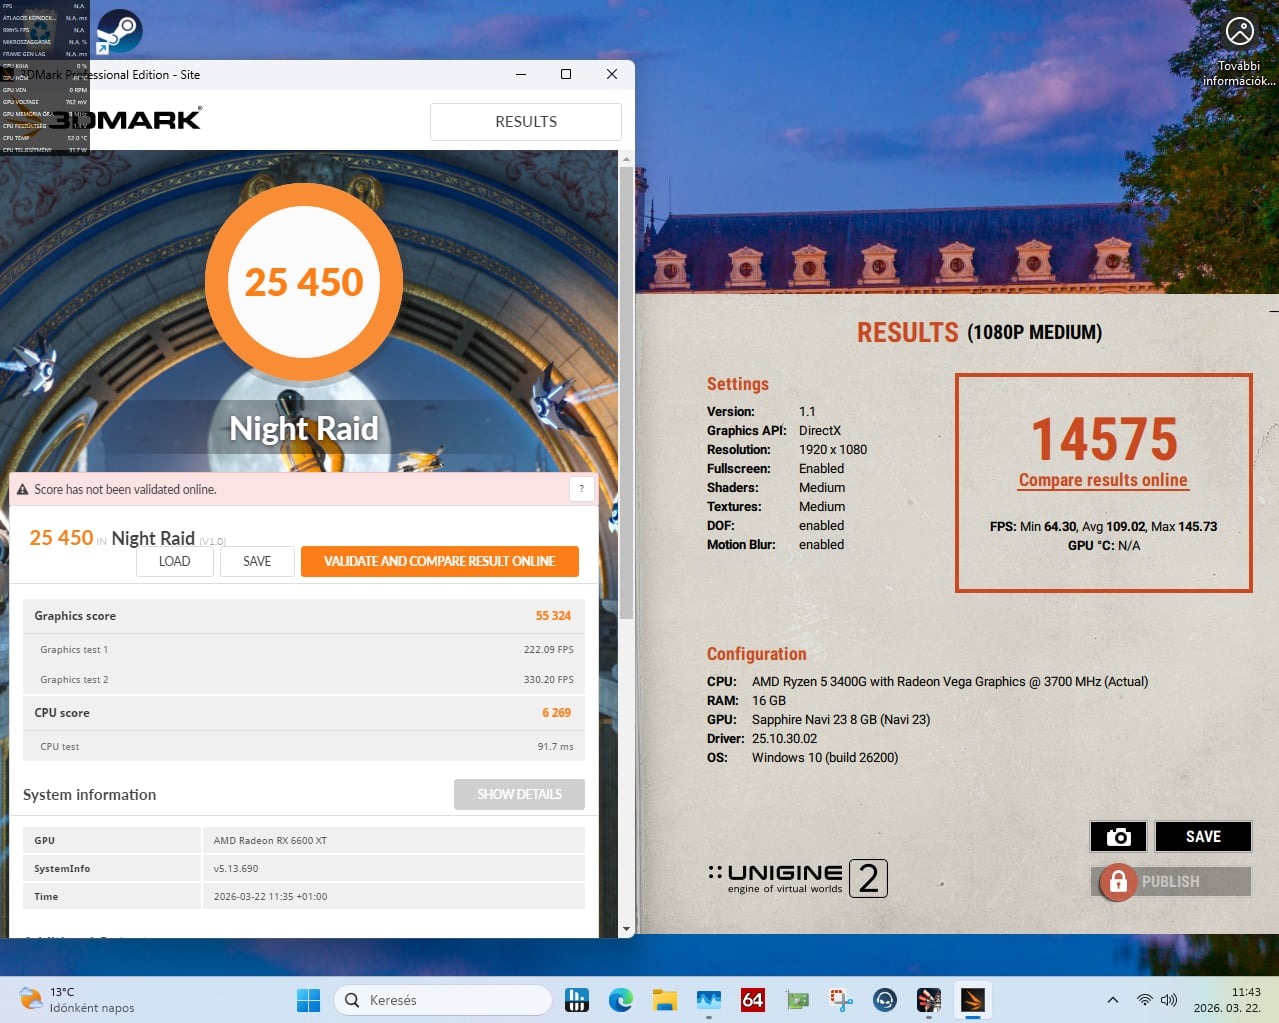Click SHOW DETAILS in System information
Image resolution: width=1279 pixels, height=1023 pixels.
pos(519,794)
